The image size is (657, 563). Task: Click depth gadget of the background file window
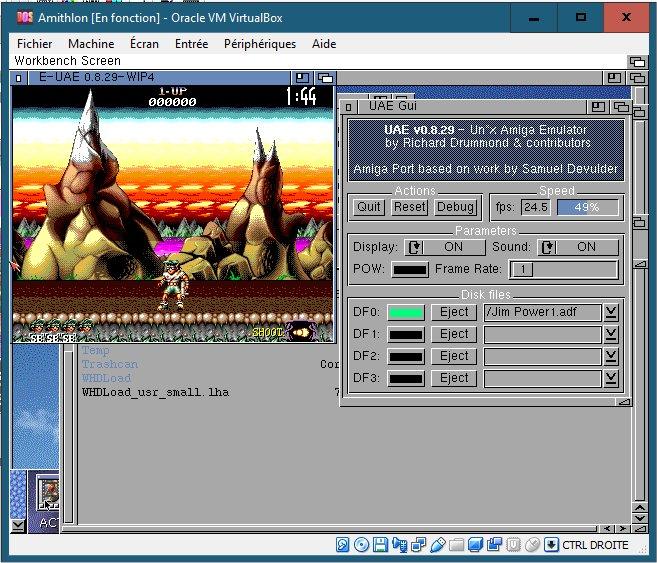pyautogui.click(x=637, y=78)
